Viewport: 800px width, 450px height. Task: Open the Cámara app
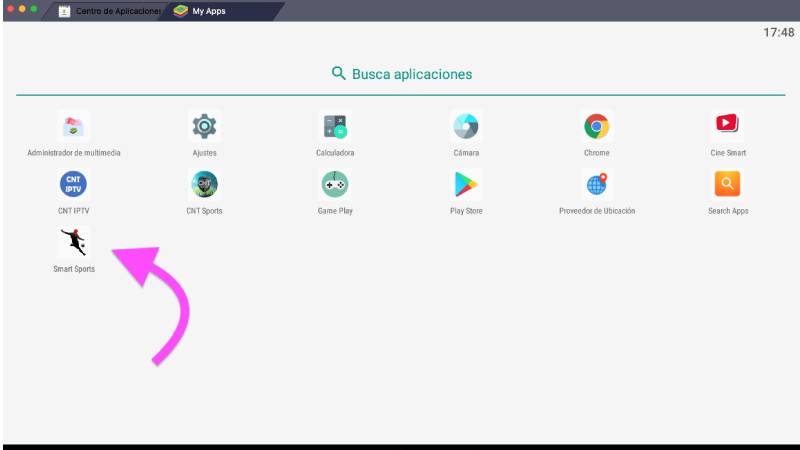point(466,127)
